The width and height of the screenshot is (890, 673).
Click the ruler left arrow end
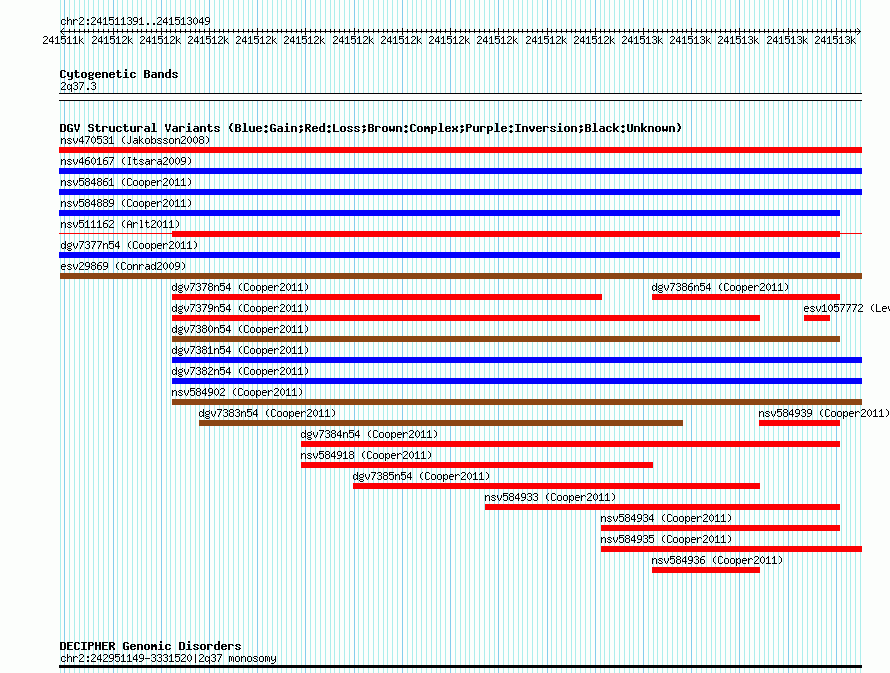pyautogui.click(x=62, y=31)
